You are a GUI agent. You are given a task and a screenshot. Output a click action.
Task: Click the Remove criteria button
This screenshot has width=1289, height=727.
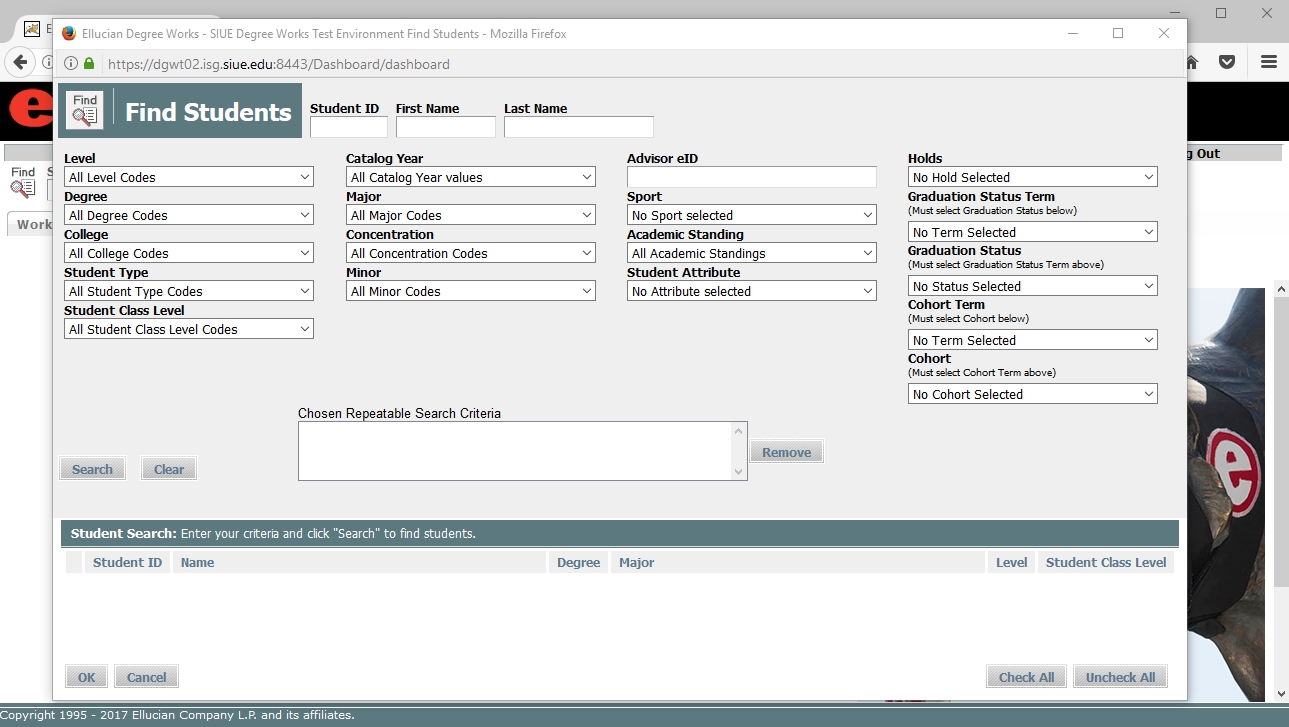786,452
